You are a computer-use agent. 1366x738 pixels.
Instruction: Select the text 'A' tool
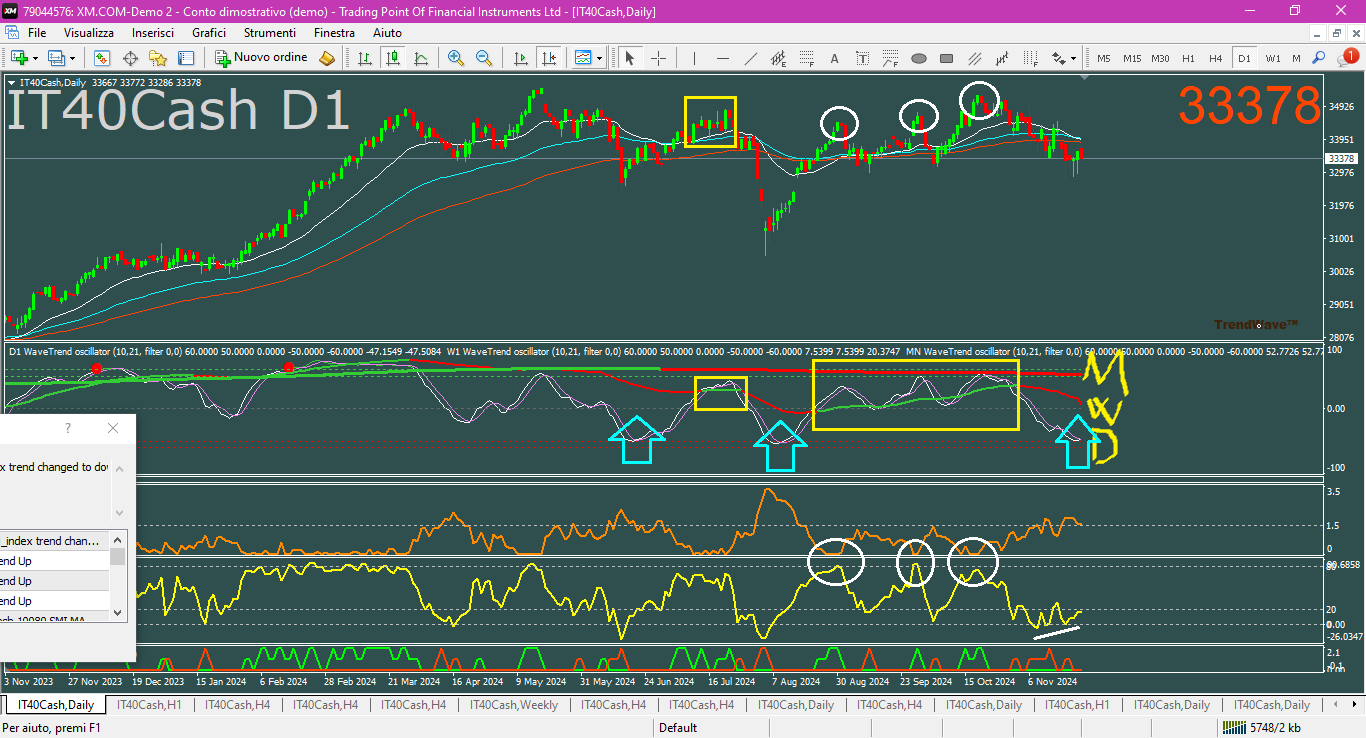tap(835, 58)
